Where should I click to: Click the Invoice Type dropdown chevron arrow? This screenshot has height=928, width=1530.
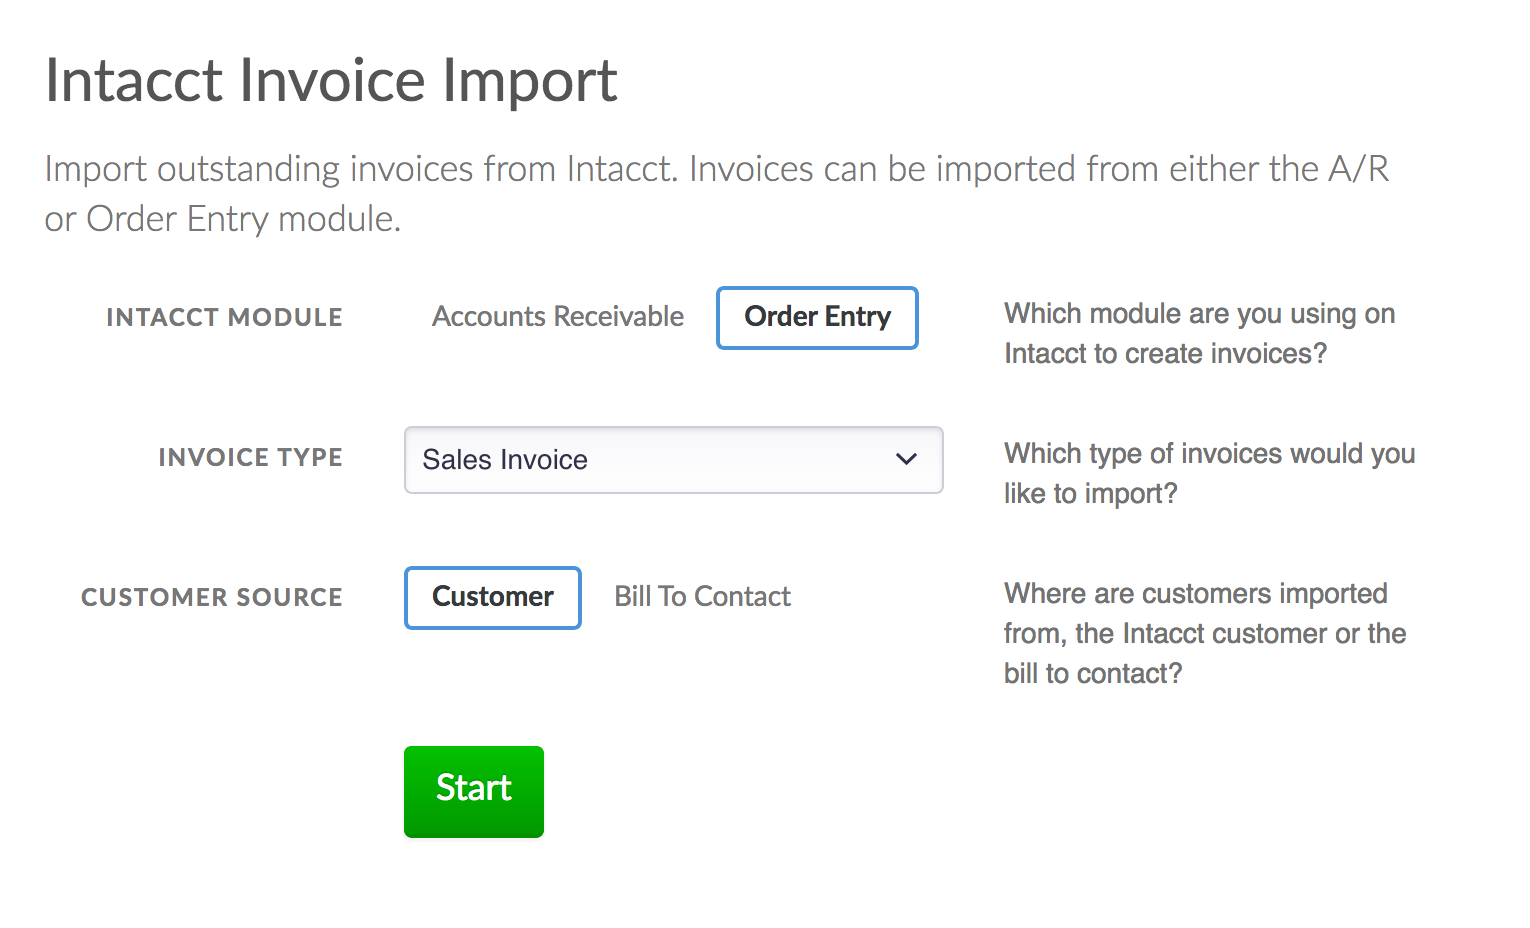tap(906, 460)
